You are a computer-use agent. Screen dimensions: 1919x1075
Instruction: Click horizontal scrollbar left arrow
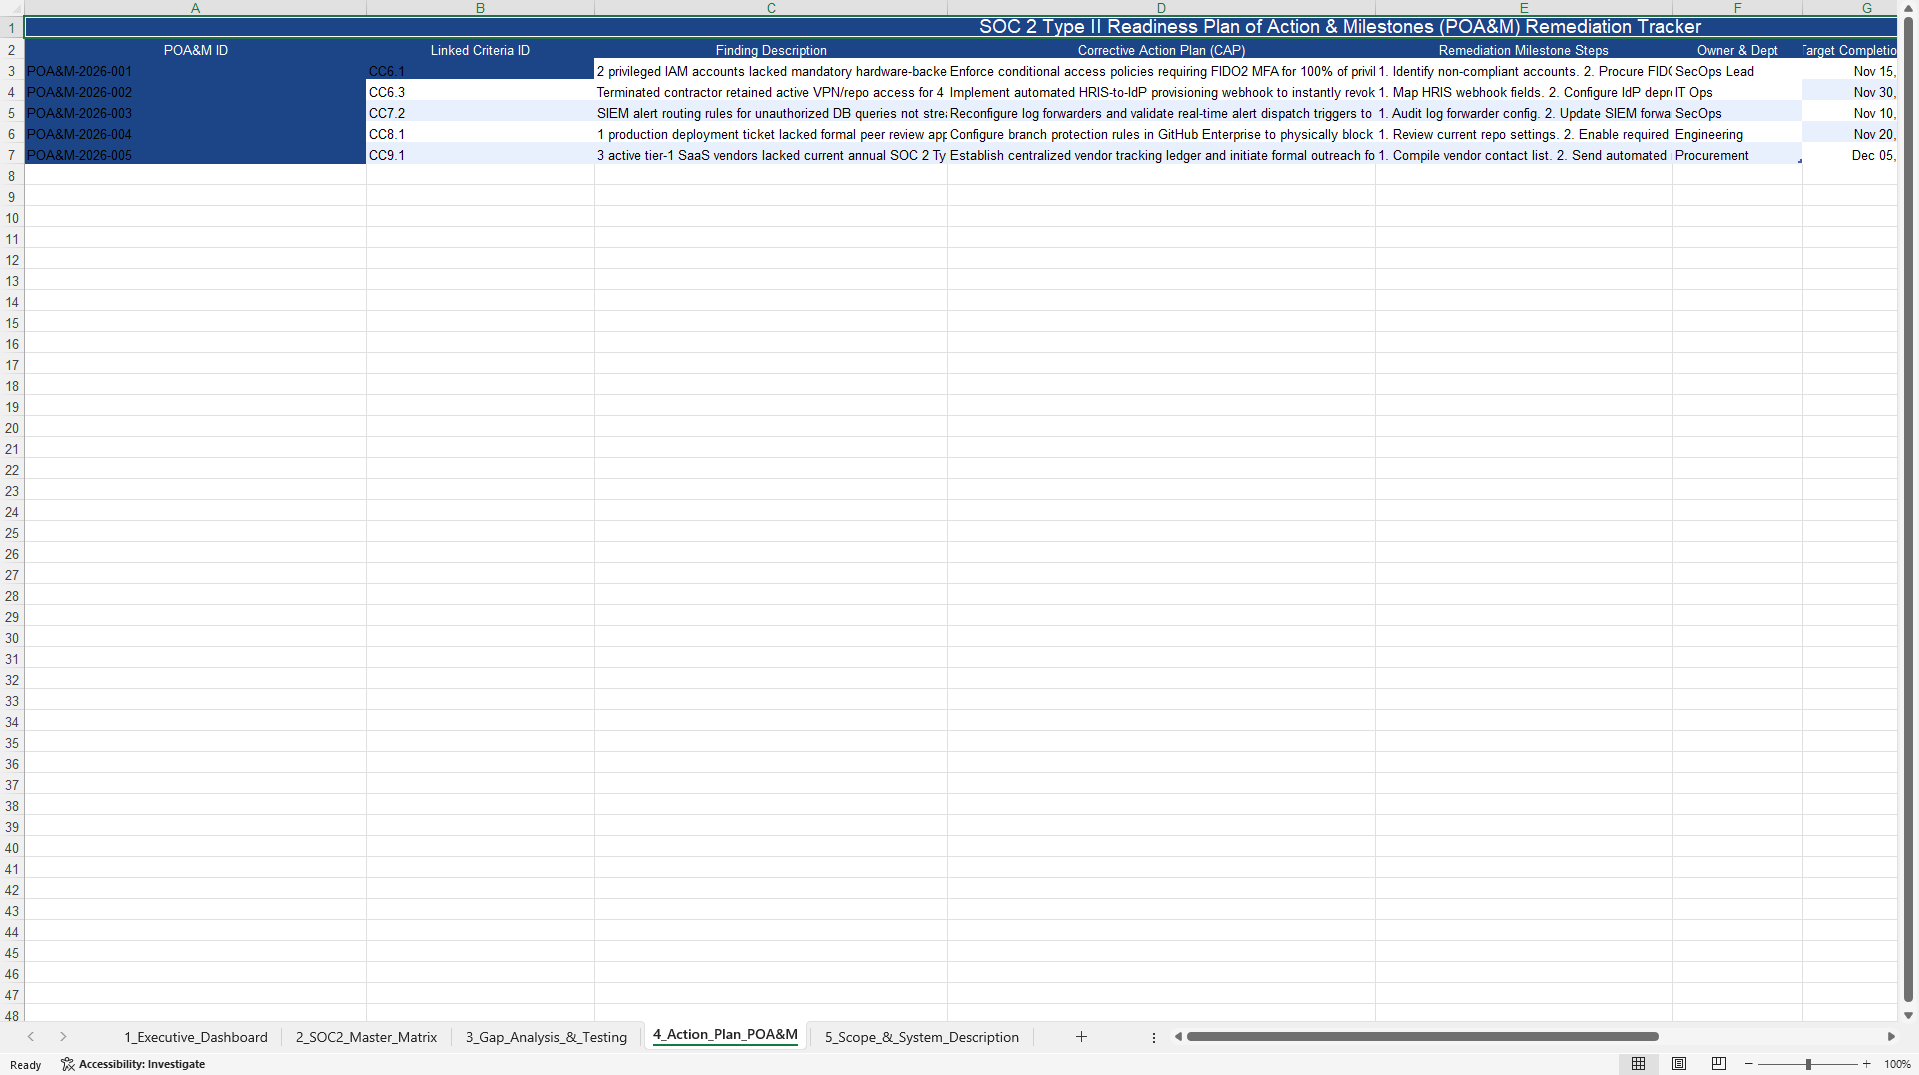tap(1178, 1037)
